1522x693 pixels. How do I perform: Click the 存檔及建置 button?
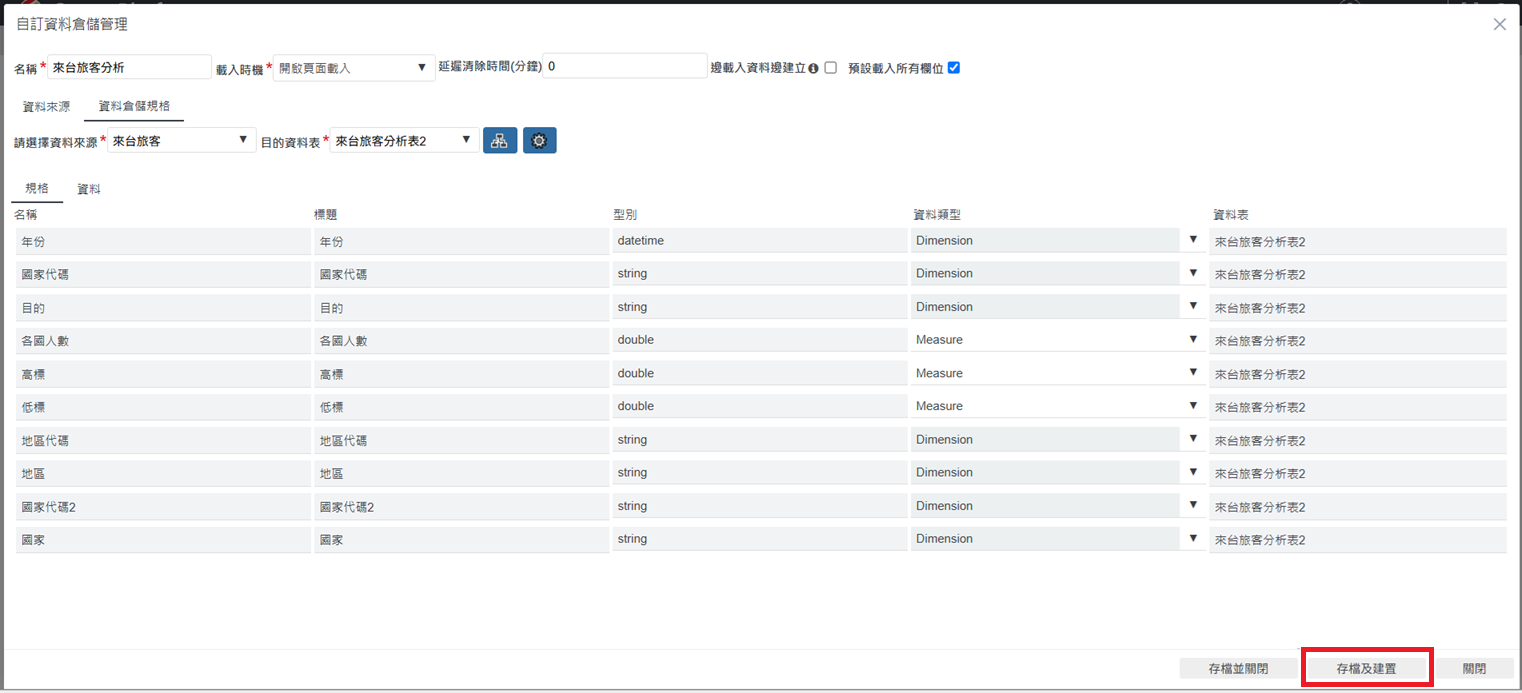click(x=1366, y=668)
